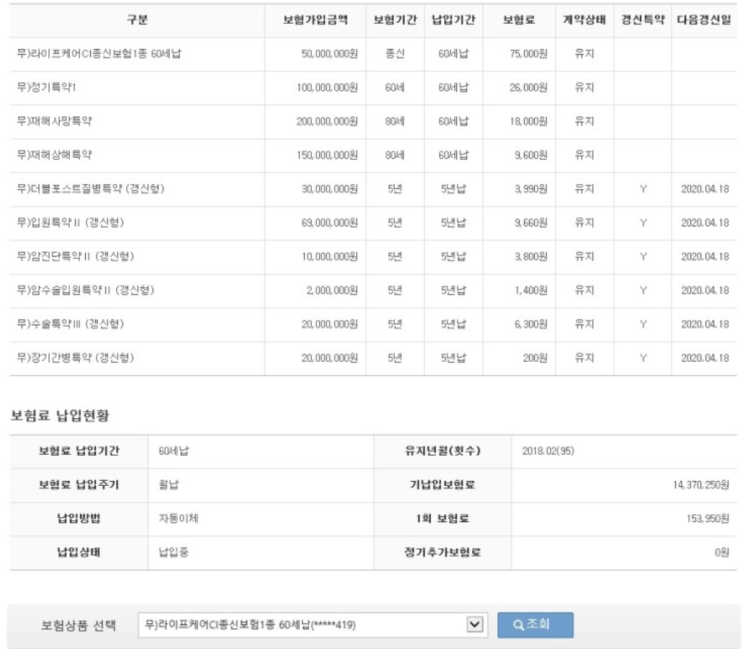
Task: Click the 종신 insurance period cell
Action: [395, 54]
